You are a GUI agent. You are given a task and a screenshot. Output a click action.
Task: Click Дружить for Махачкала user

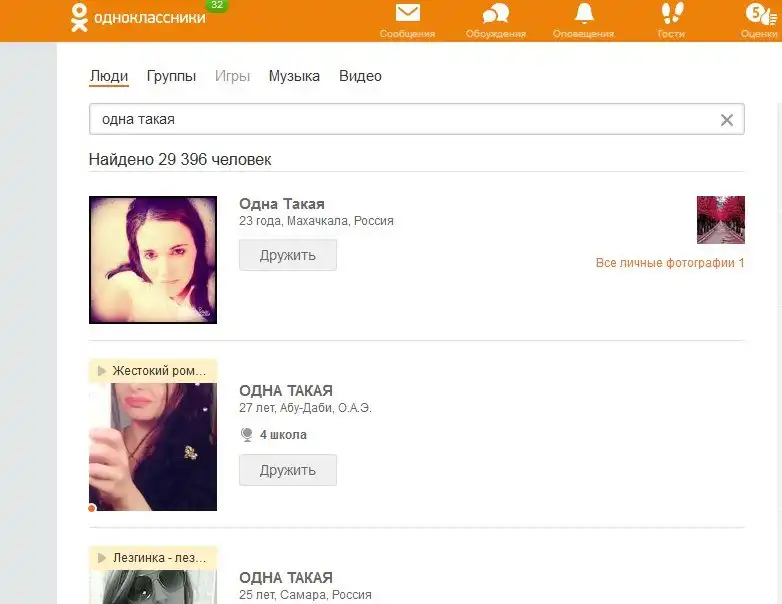(287, 255)
